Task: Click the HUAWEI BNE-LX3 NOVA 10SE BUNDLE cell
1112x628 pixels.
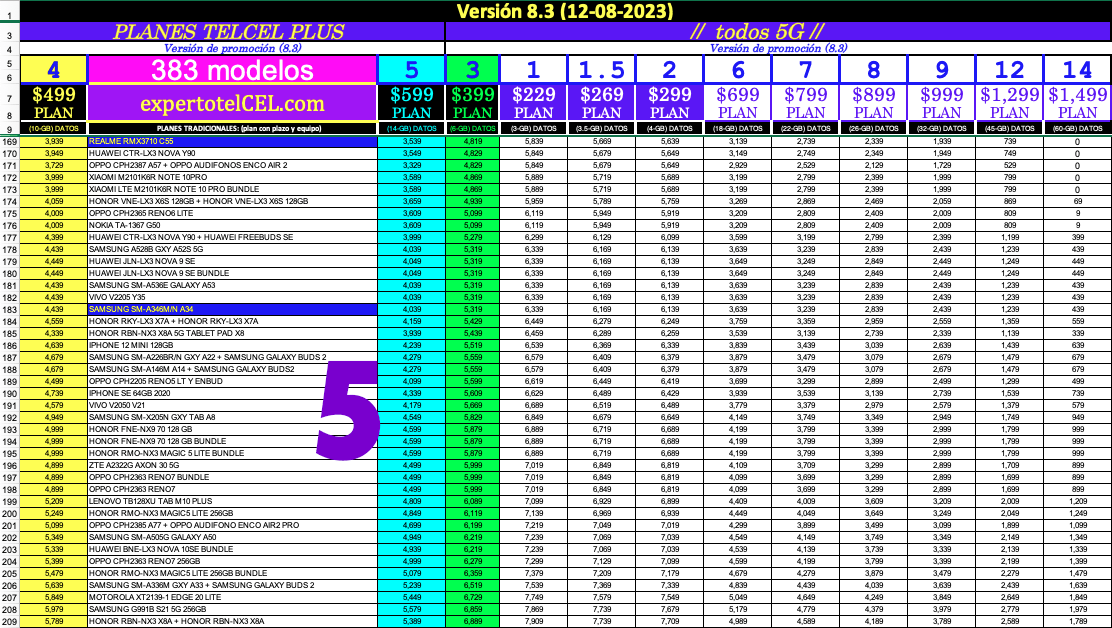Action: tap(232, 549)
